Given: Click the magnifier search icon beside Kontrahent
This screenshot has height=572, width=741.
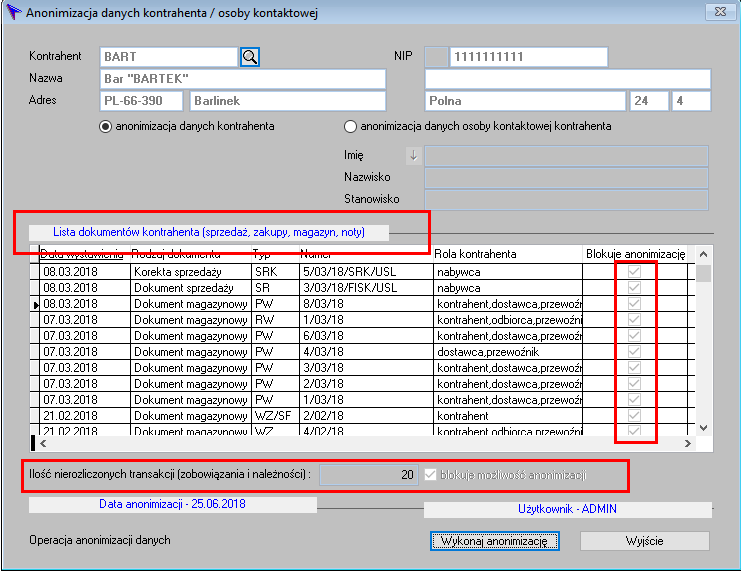Looking at the screenshot, I should 250,57.
